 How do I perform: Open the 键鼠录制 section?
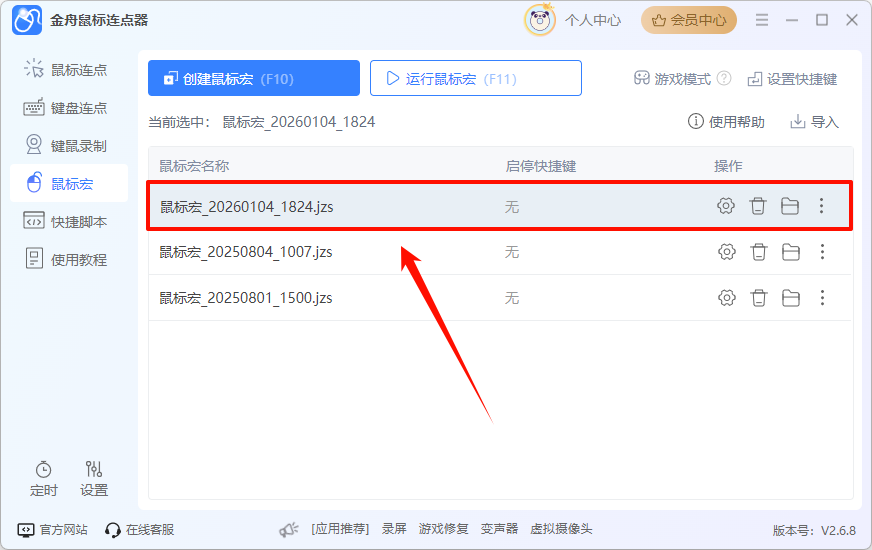(x=66, y=146)
